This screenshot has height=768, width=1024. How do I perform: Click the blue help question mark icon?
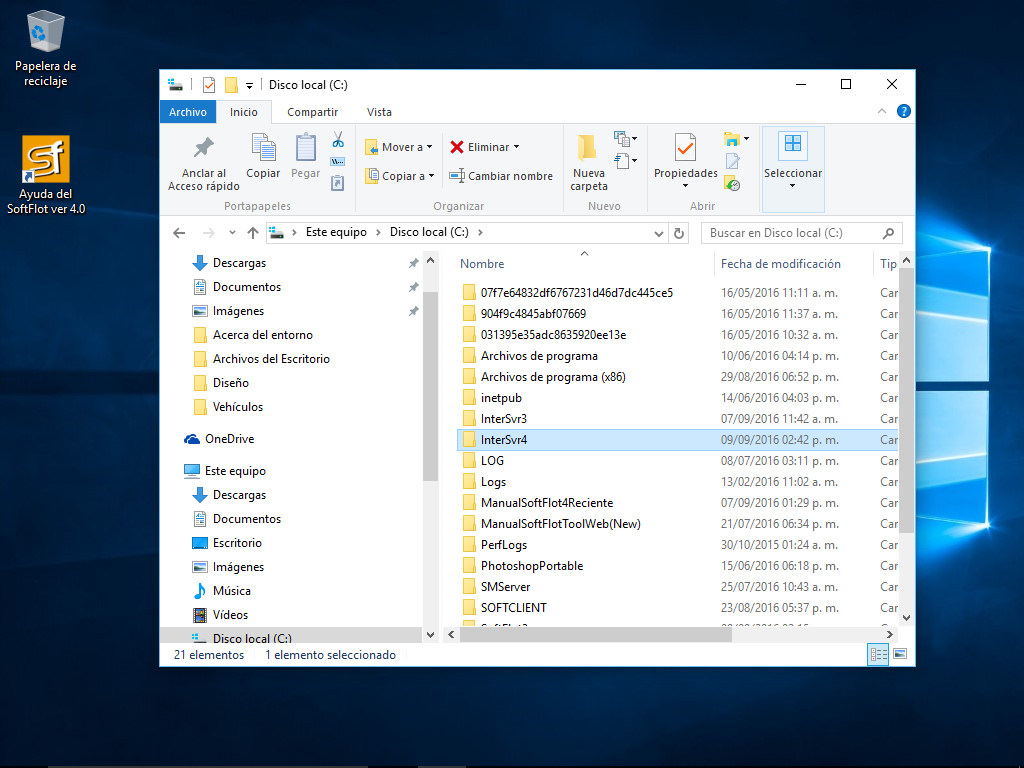tap(903, 112)
